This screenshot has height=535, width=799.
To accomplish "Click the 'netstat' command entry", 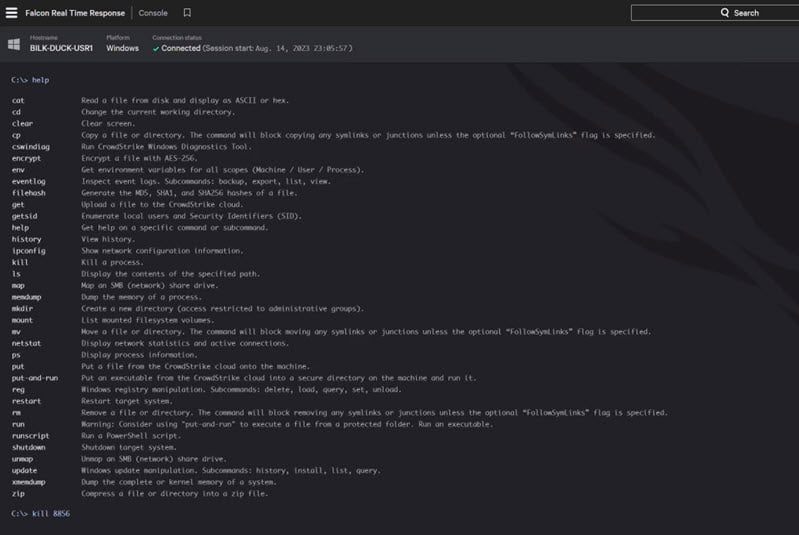I will pos(27,343).
